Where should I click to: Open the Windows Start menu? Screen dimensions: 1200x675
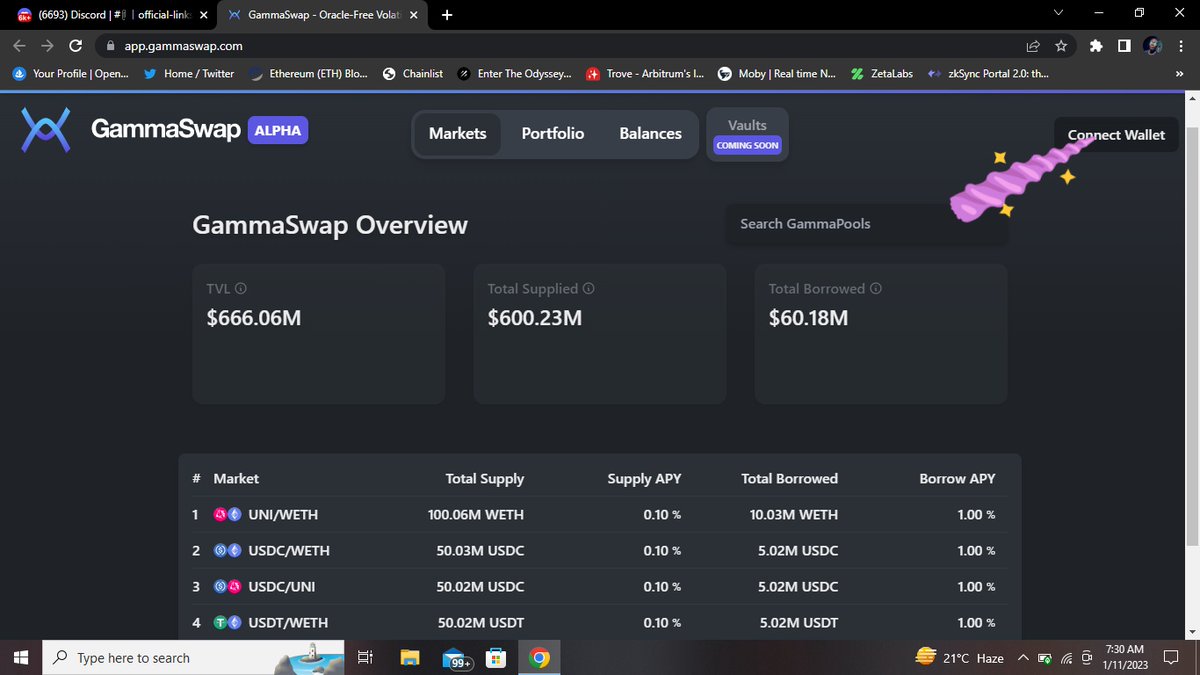click(x=21, y=657)
